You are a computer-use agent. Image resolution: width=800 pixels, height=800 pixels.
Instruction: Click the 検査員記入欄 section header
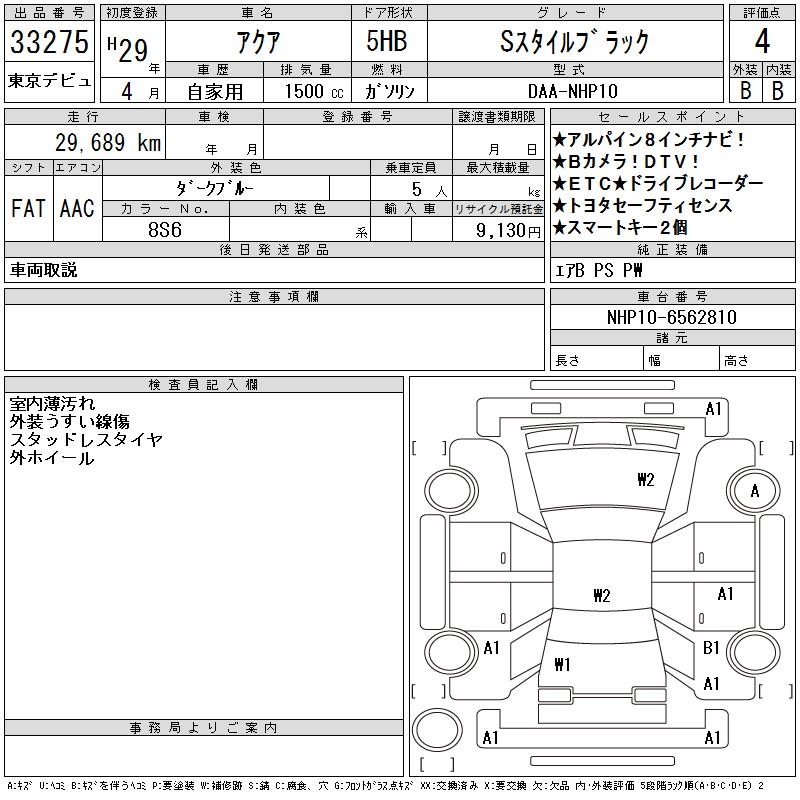click(x=204, y=385)
